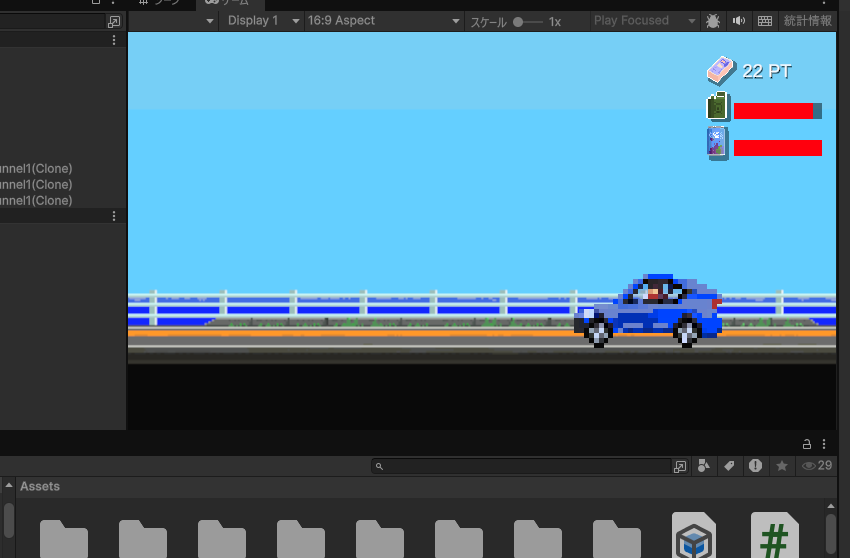Image resolution: width=850 pixels, height=558 pixels.
Task: Open the search by import log type icon
Action: (756, 466)
